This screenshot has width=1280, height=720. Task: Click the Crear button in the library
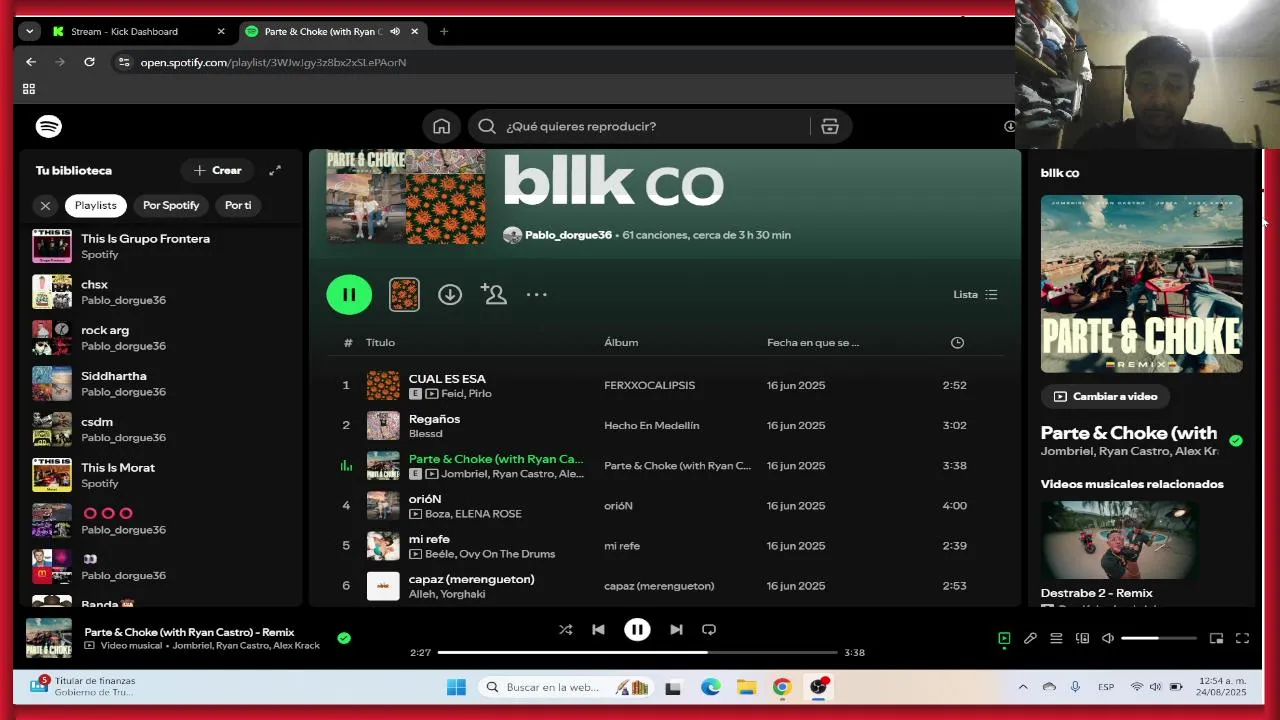point(218,170)
